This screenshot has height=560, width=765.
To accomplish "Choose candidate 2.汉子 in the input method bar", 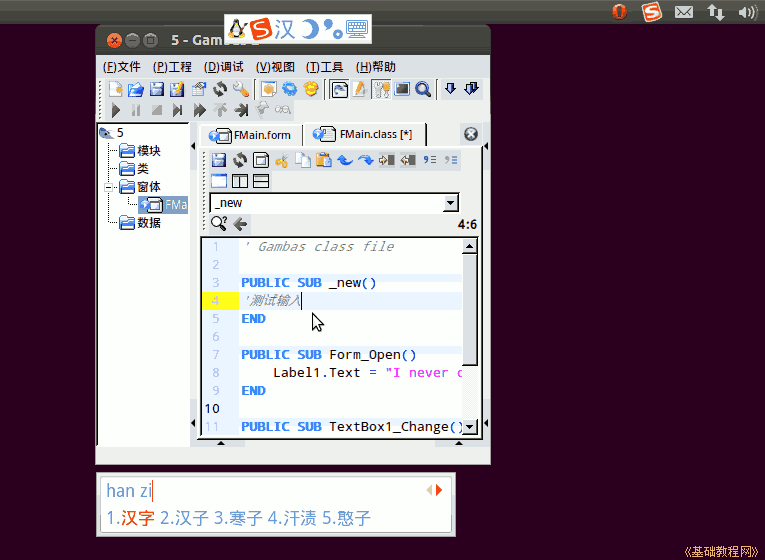I will click(184, 518).
